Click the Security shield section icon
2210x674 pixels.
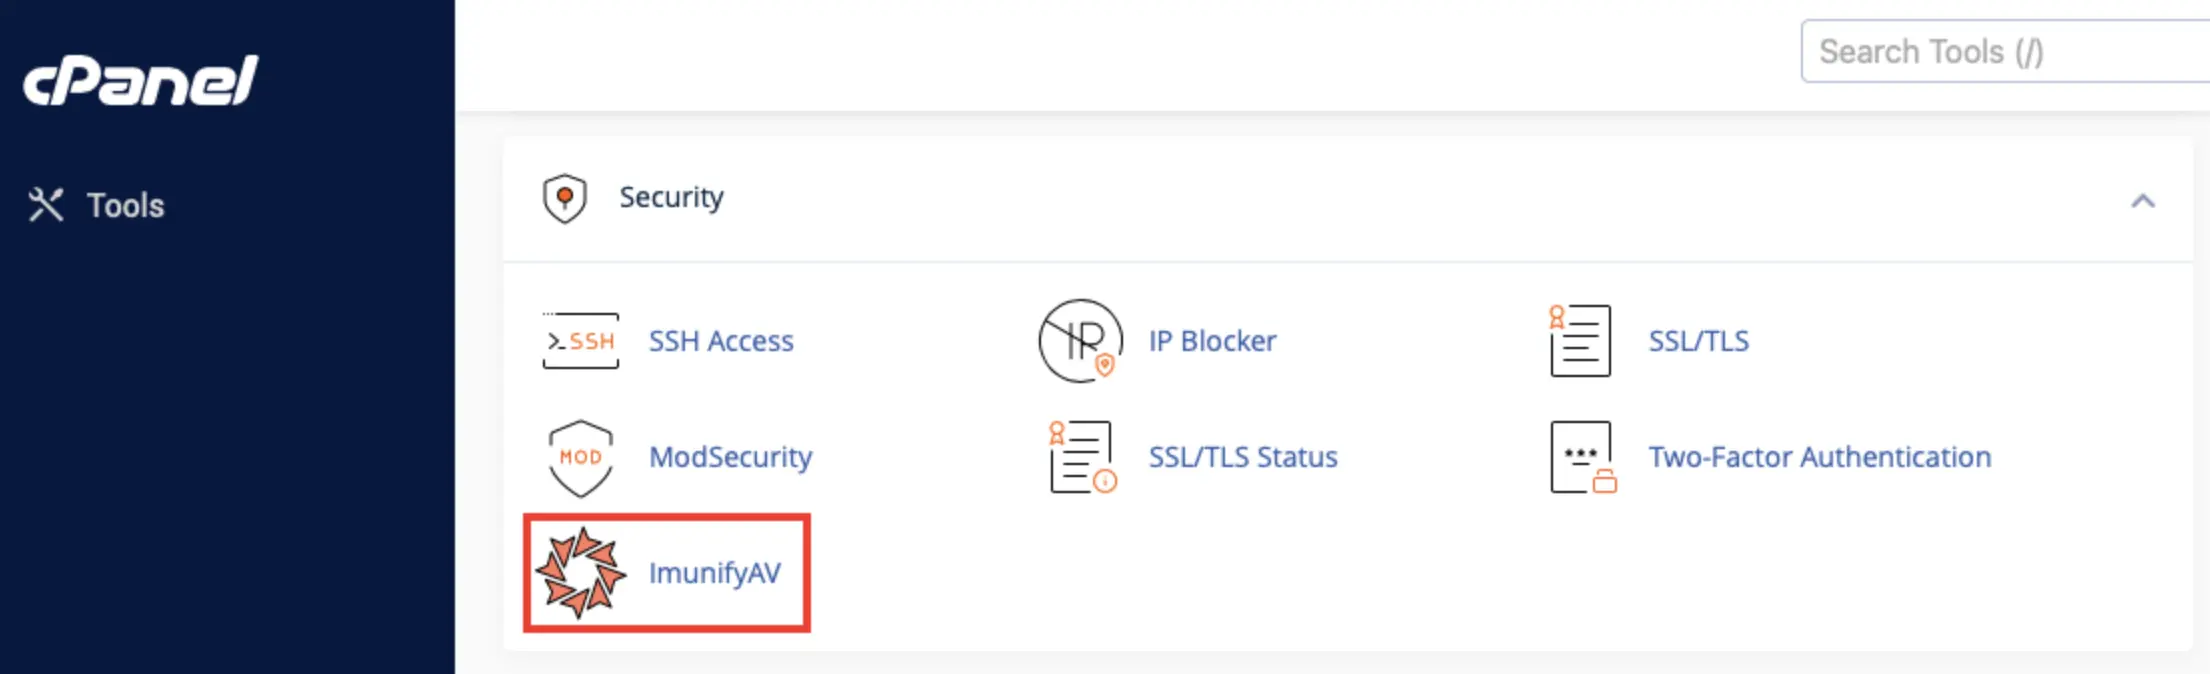[x=565, y=198]
